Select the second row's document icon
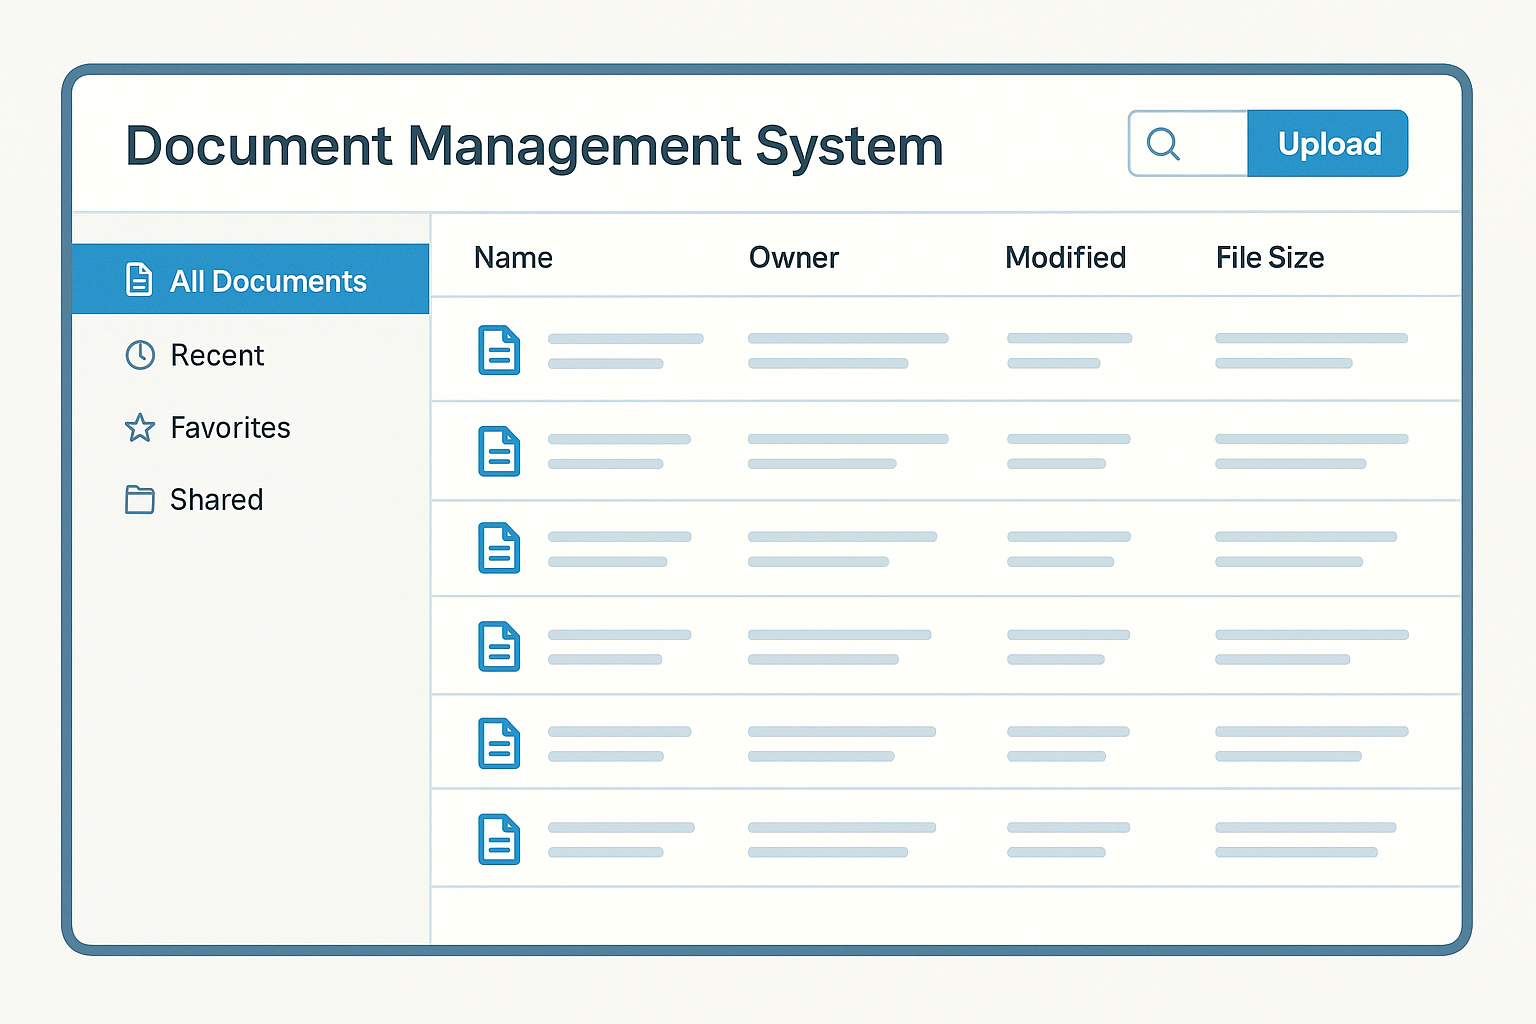Image resolution: width=1536 pixels, height=1024 pixels. pyautogui.click(x=500, y=451)
